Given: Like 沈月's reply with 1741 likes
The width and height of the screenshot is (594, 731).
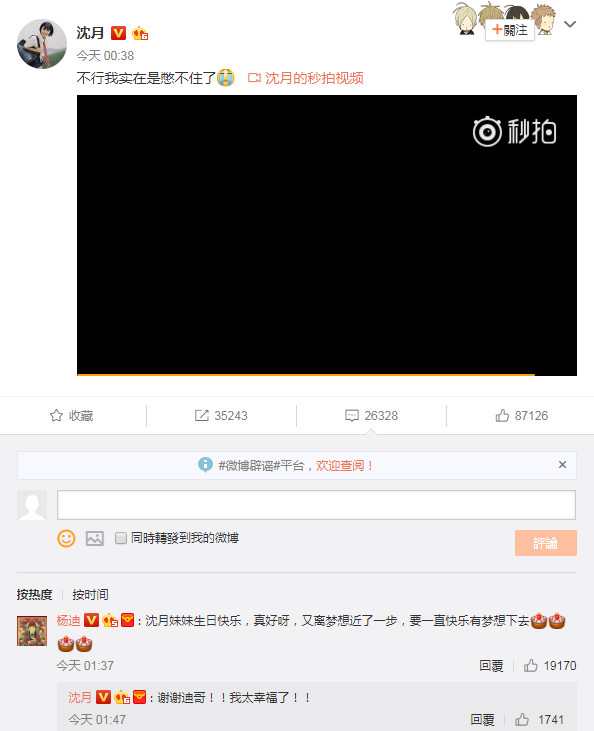Looking at the screenshot, I should point(522,719).
